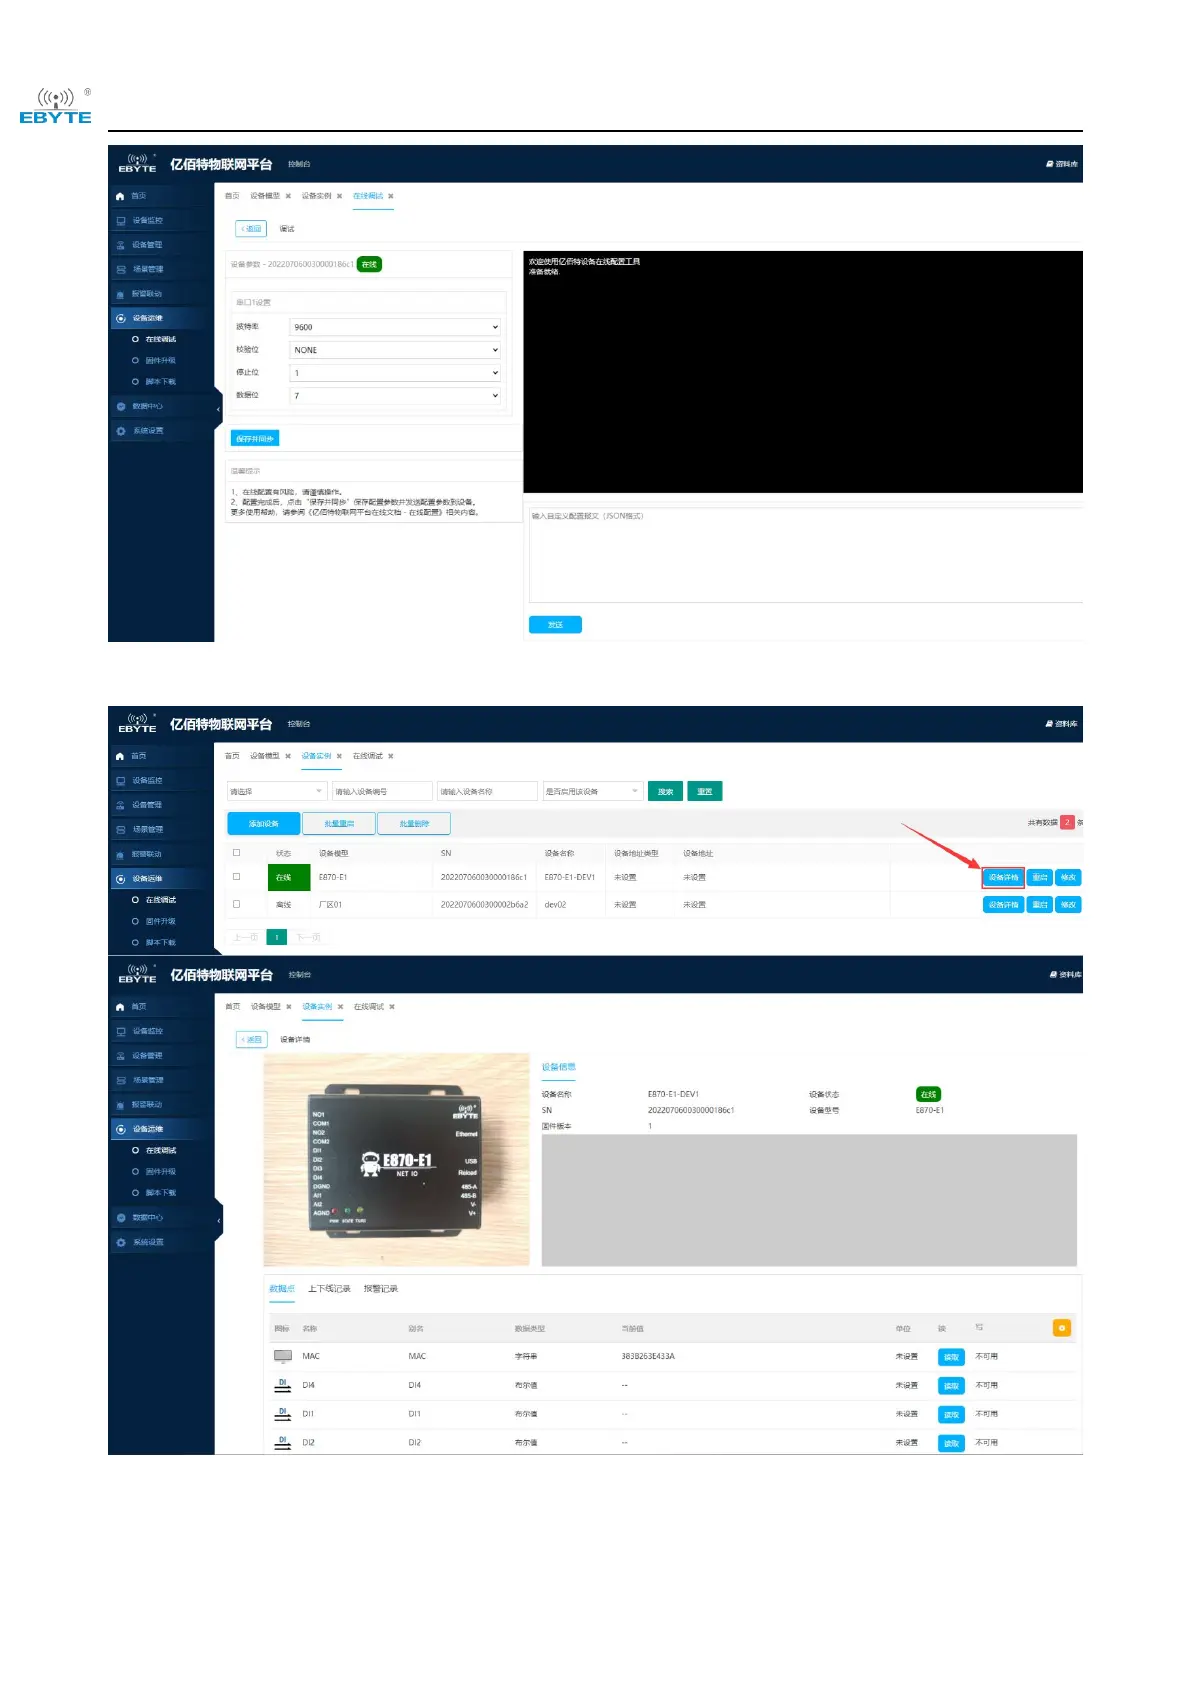The width and height of the screenshot is (1191, 1684).
Task: Click the 添加设备 button
Action: (x=264, y=823)
